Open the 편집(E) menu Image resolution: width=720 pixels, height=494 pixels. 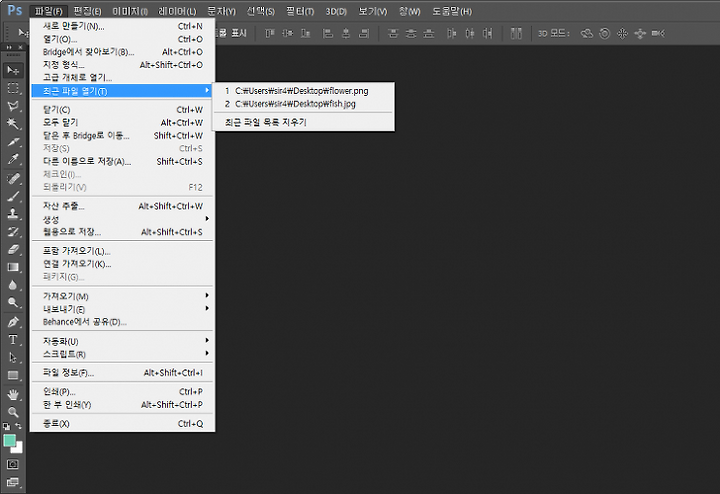coord(87,11)
